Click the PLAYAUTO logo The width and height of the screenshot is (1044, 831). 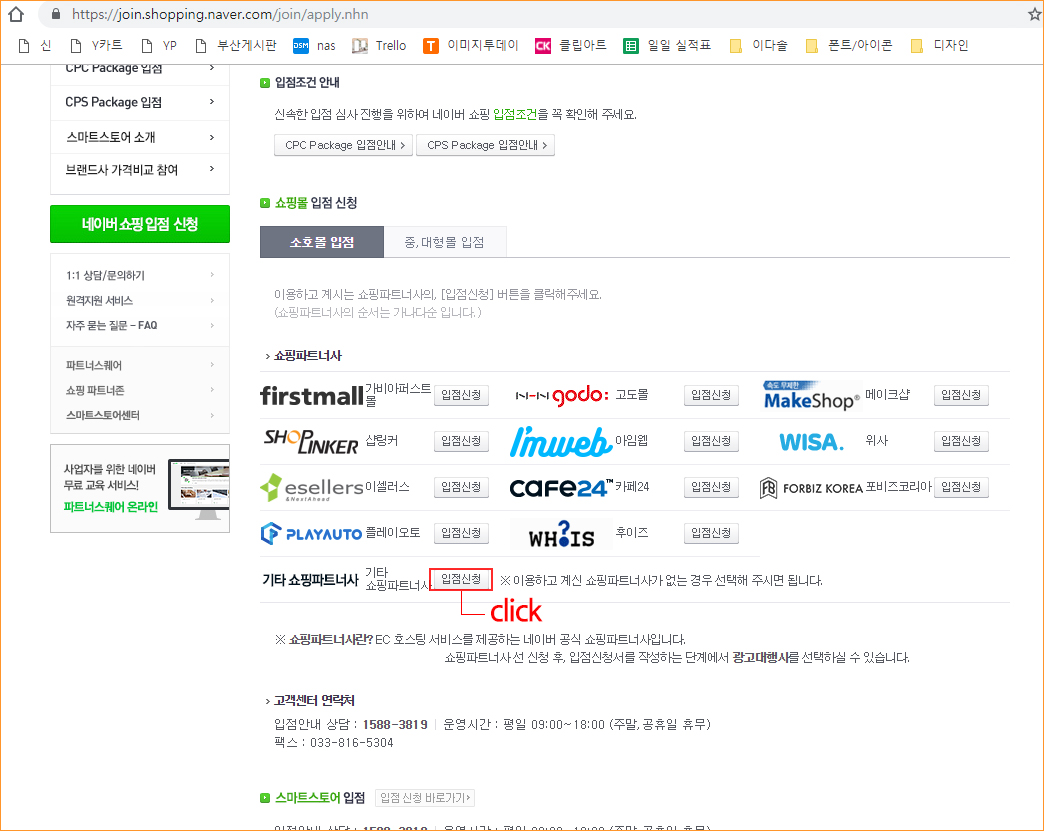(x=311, y=533)
